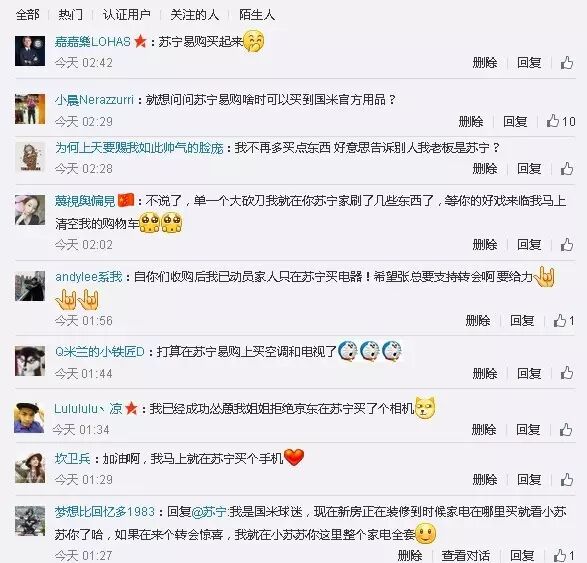Switch to the 热门 tab
Image resolution: width=587 pixels, height=563 pixels.
click(70, 15)
